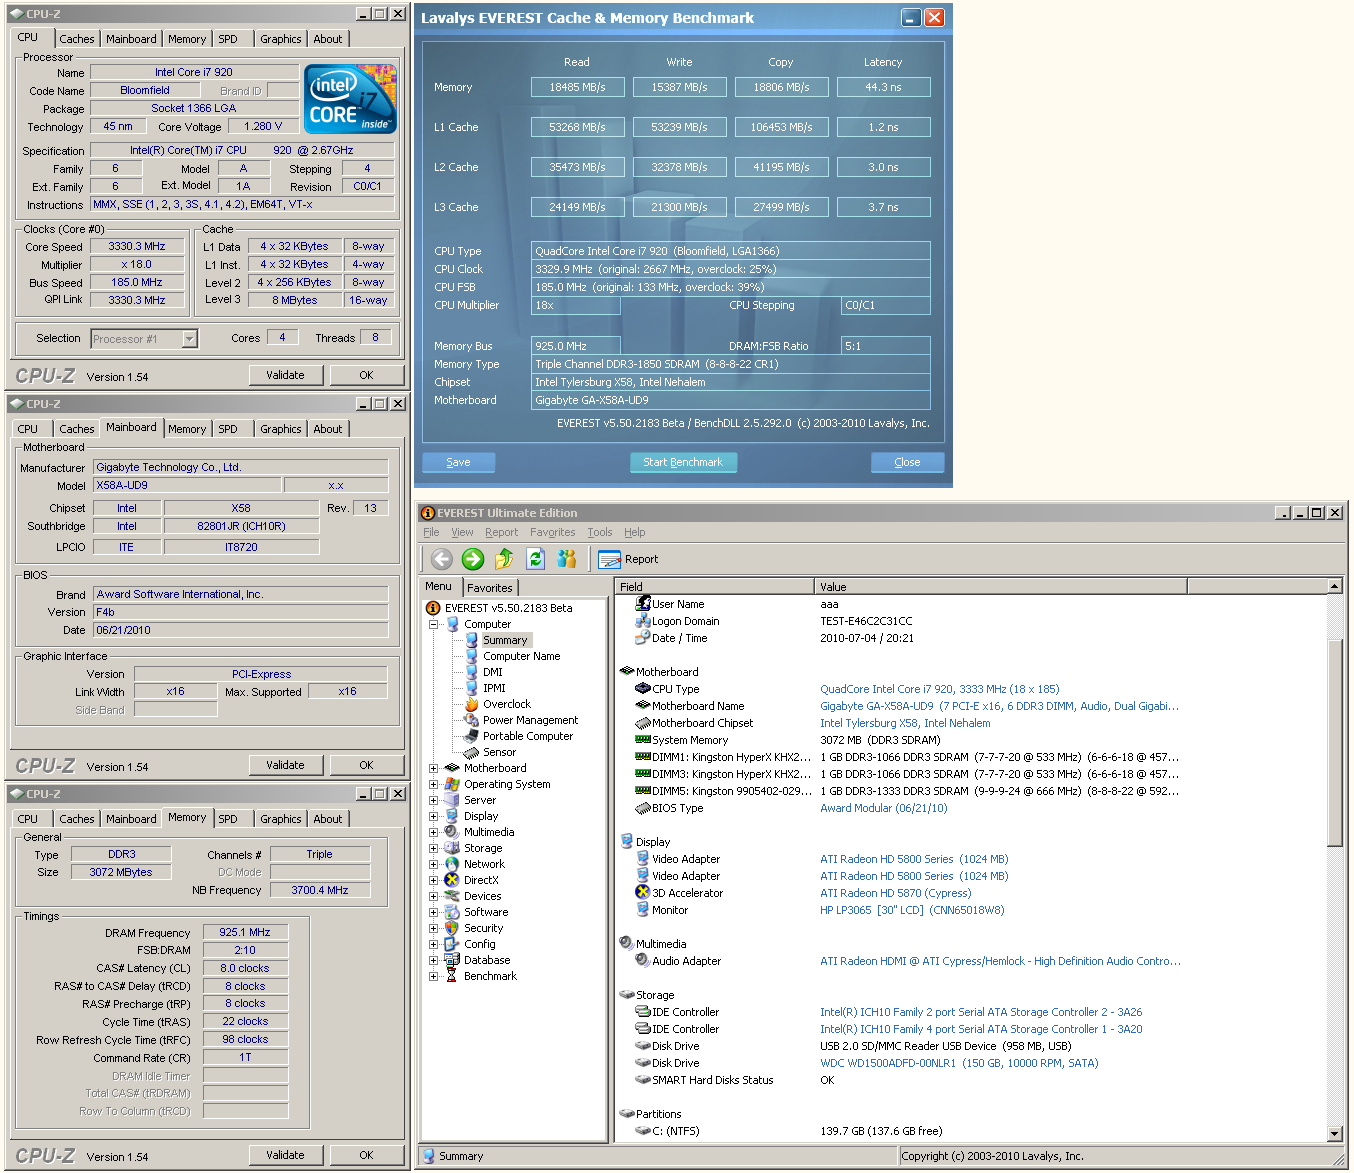This screenshot has height=1173, width=1354.
Task: Click the Intel Core i7 logo in CPU-Z
Action: coord(350,99)
